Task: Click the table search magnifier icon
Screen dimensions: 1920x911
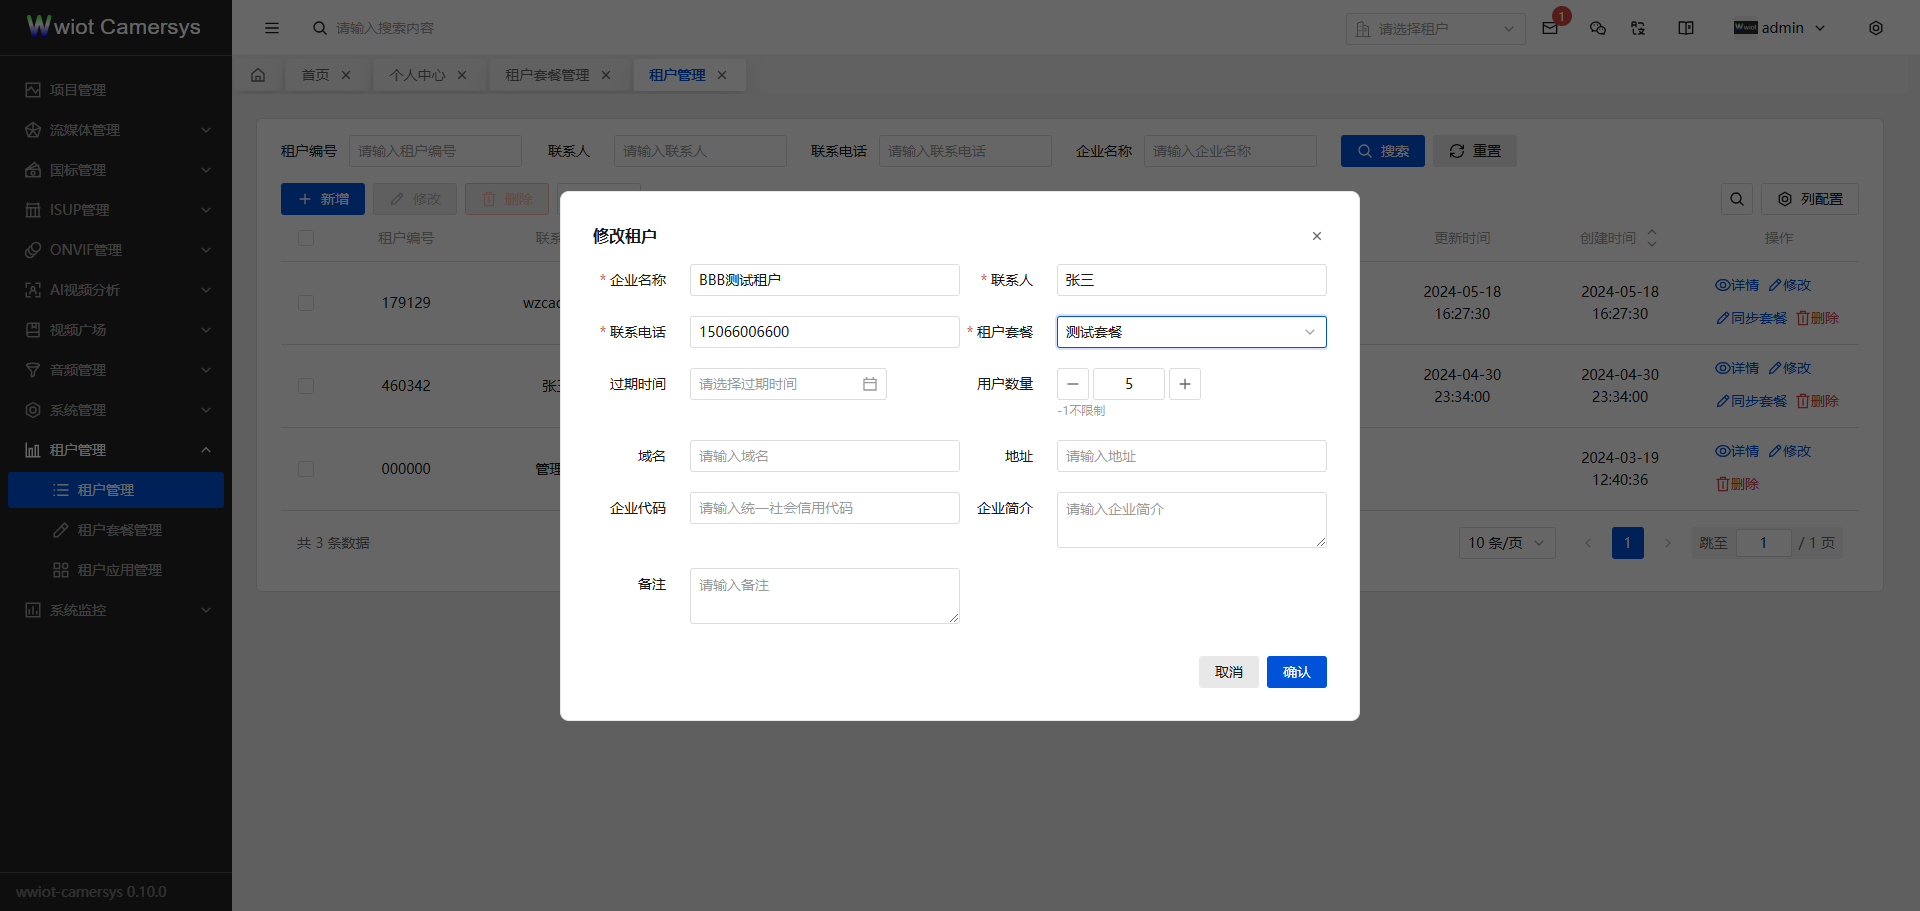Action: coord(1737,199)
